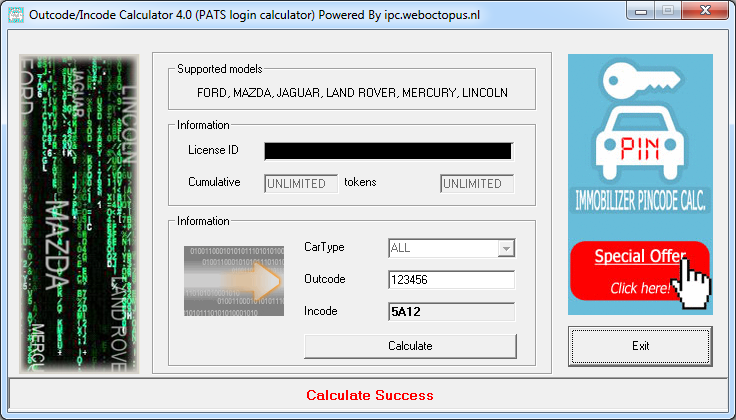Image resolution: width=736 pixels, height=420 pixels.
Task: Minimize the calculator window
Action: (x=641, y=11)
